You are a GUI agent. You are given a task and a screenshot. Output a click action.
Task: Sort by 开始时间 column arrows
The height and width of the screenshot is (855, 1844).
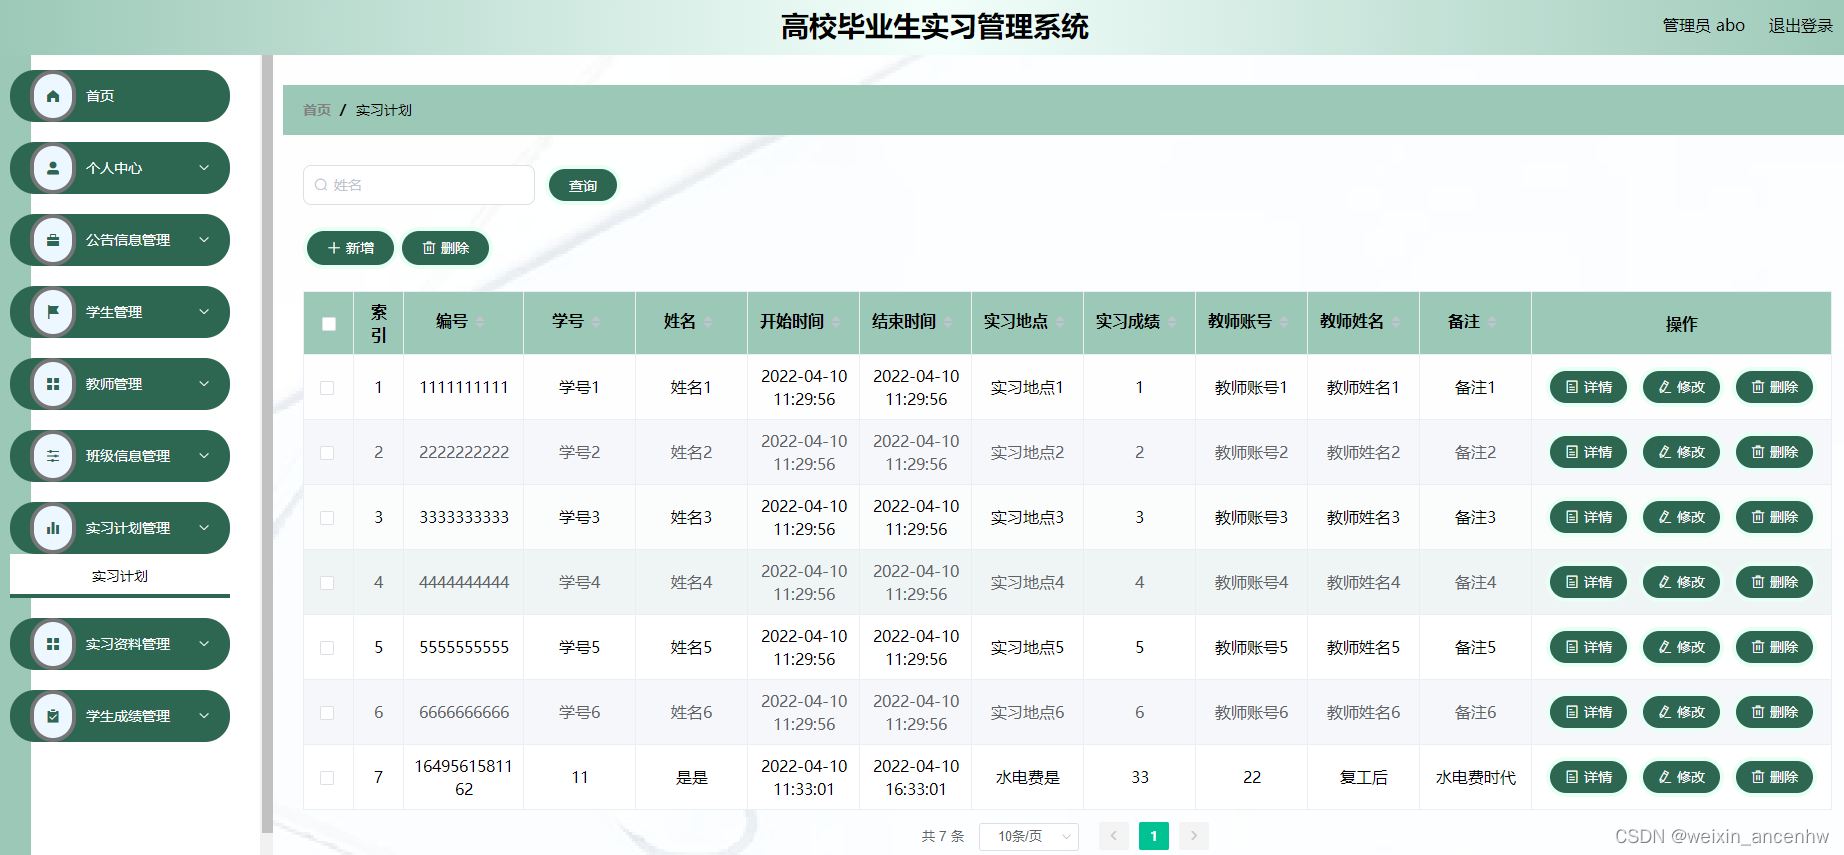(x=836, y=322)
